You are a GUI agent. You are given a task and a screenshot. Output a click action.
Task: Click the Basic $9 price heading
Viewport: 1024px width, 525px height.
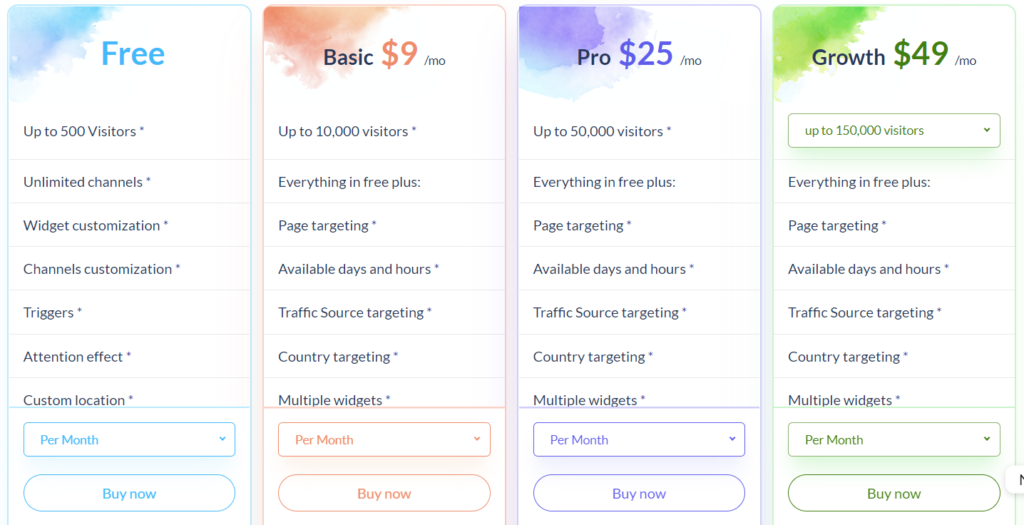(x=384, y=55)
